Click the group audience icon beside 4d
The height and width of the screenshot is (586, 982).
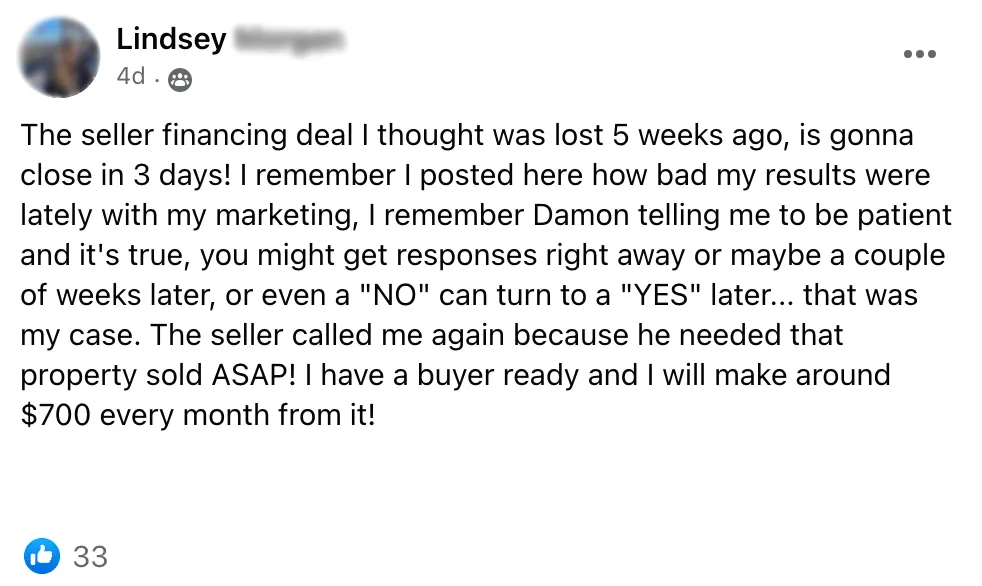point(179,79)
